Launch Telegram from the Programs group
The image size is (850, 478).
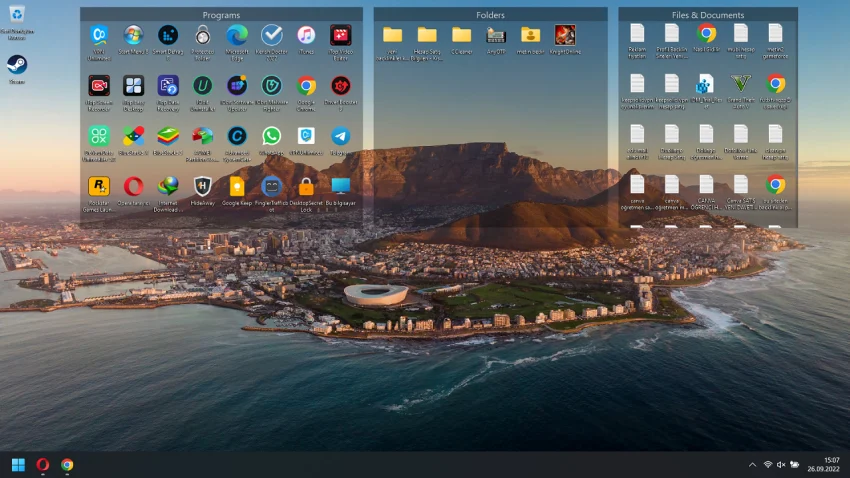point(340,136)
